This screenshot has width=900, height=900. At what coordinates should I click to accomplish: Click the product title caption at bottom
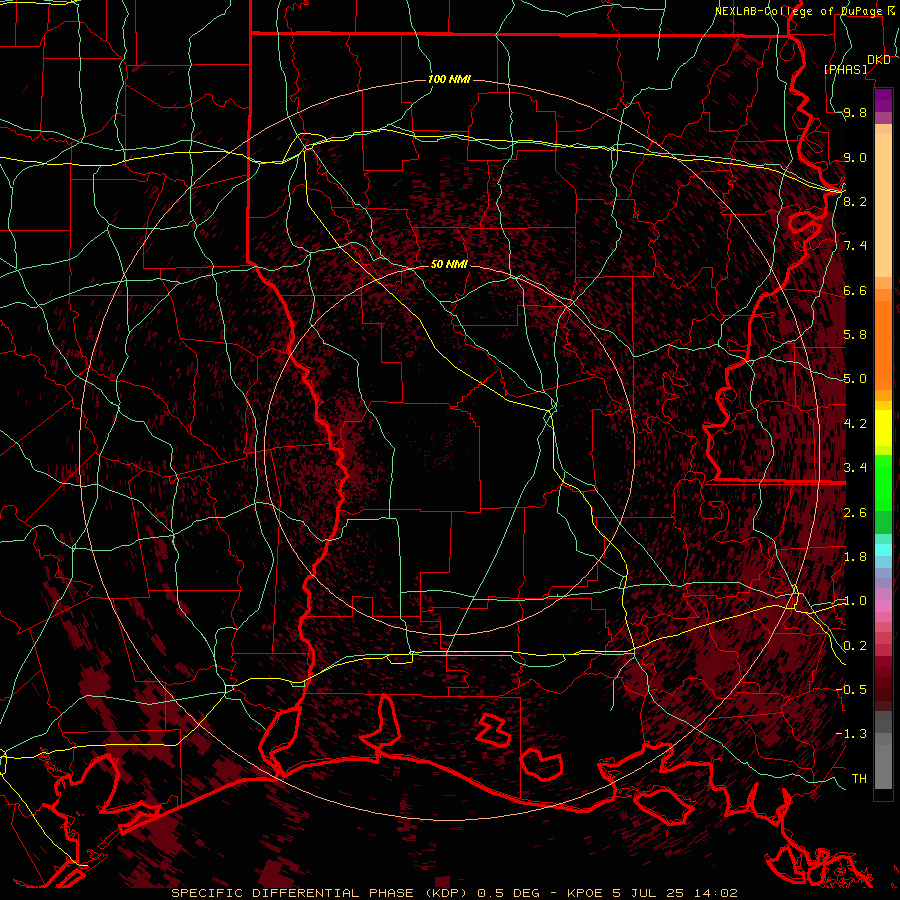[x=454, y=893]
